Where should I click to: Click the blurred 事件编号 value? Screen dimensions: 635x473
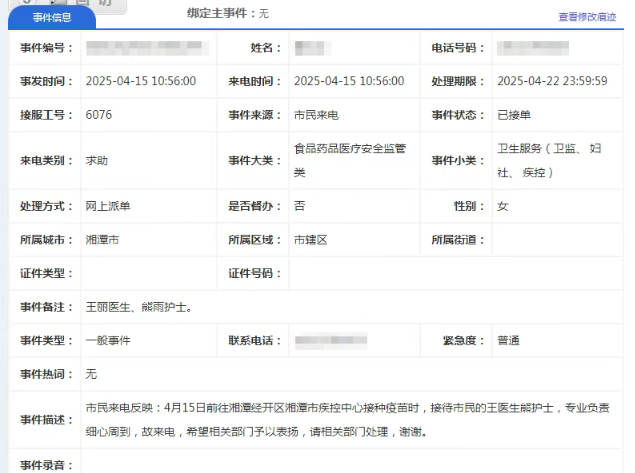click(147, 48)
